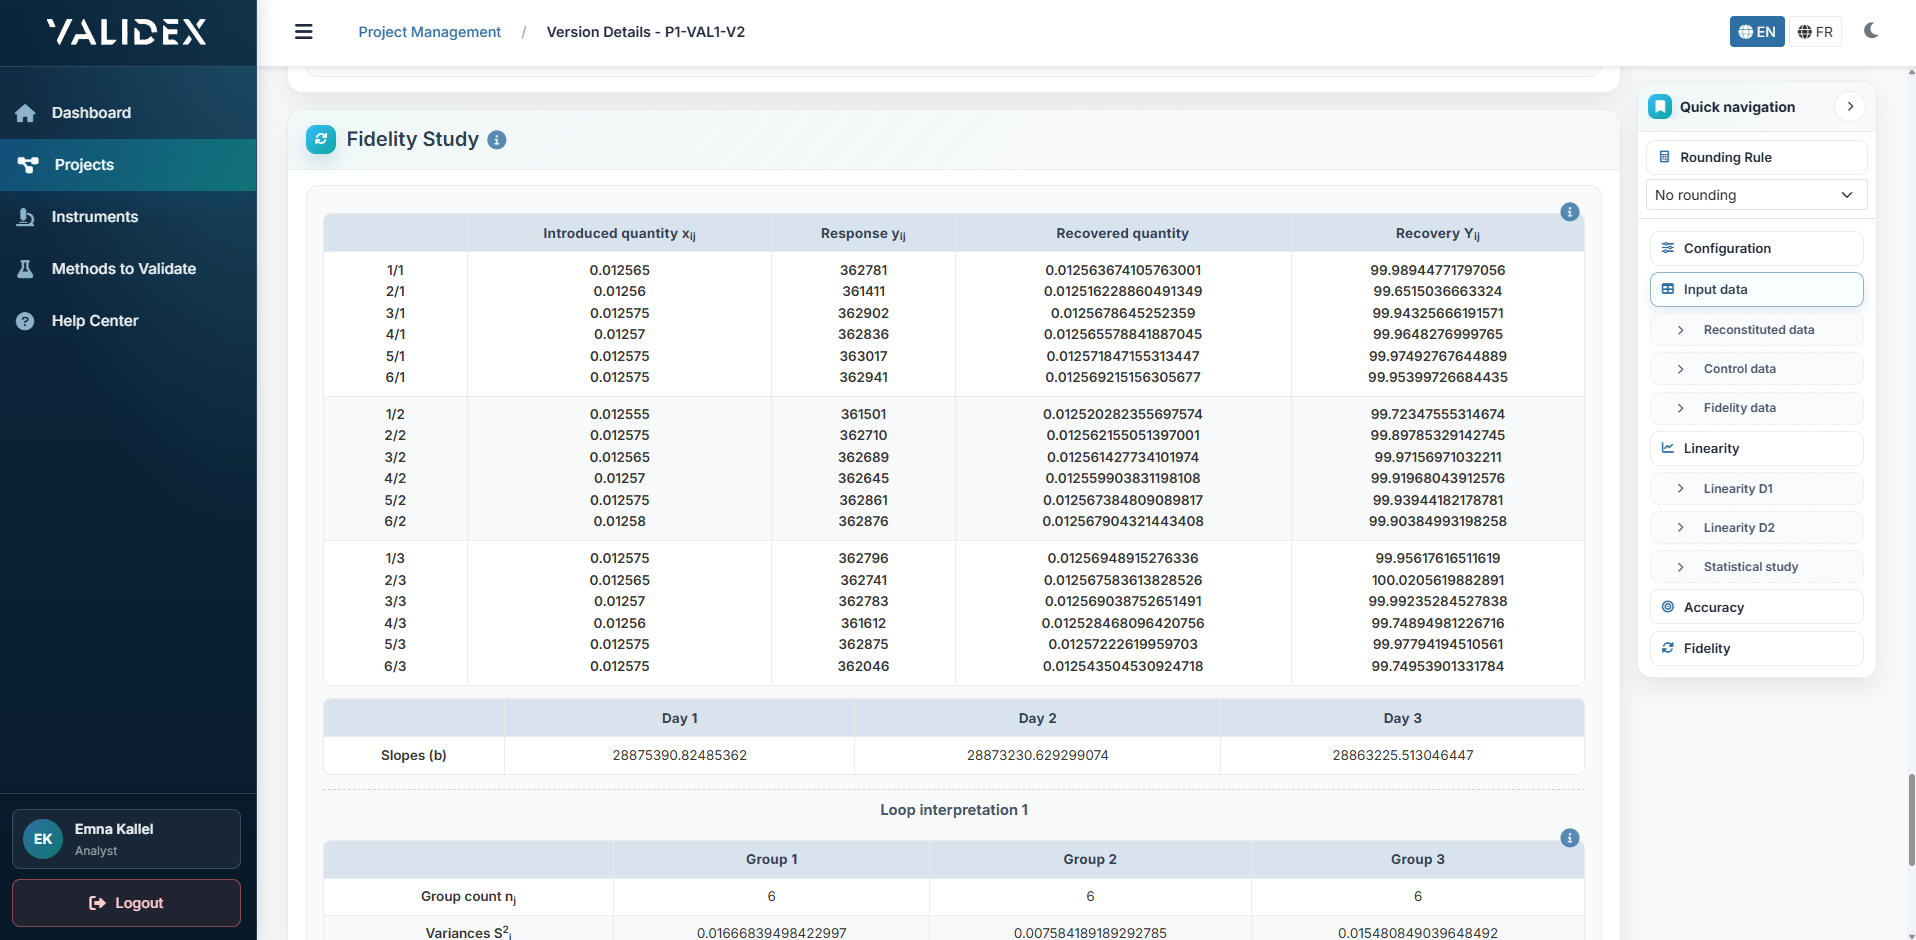Click info icon above the Recovery column

[x=1569, y=212]
